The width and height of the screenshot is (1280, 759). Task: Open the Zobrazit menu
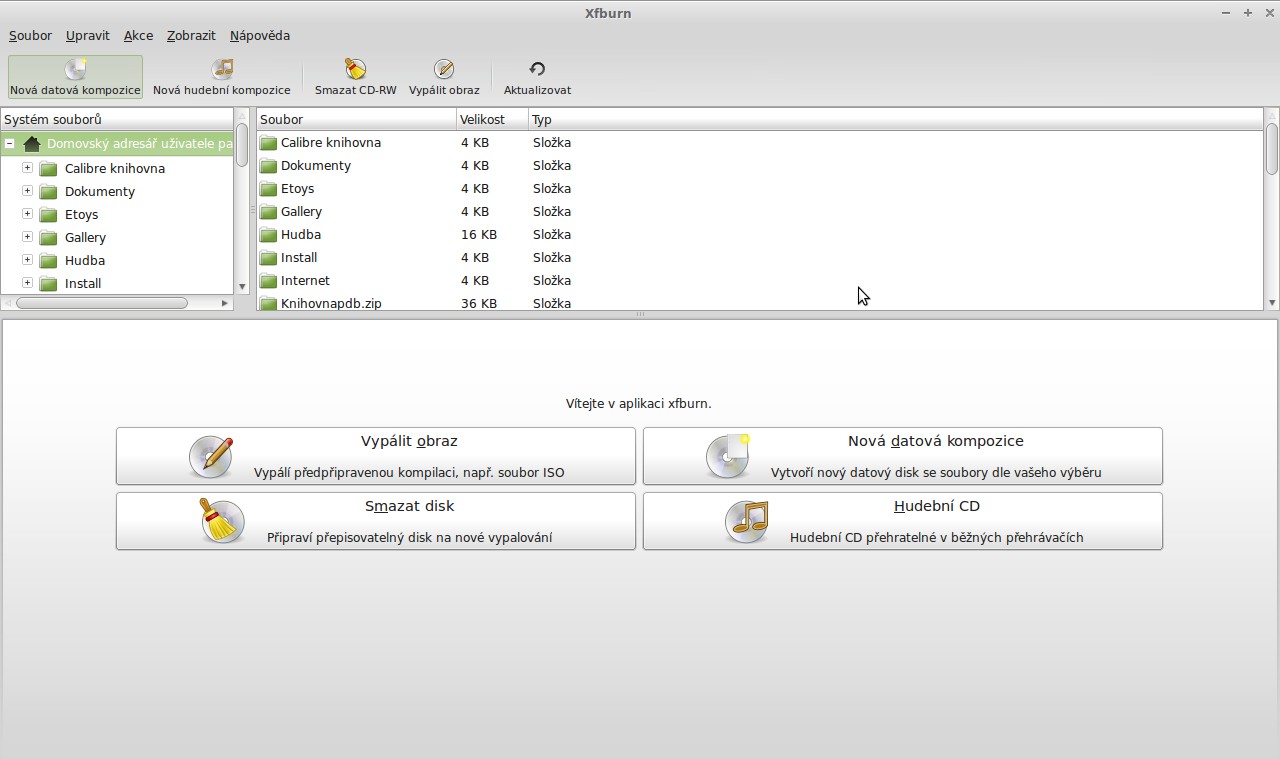(191, 35)
